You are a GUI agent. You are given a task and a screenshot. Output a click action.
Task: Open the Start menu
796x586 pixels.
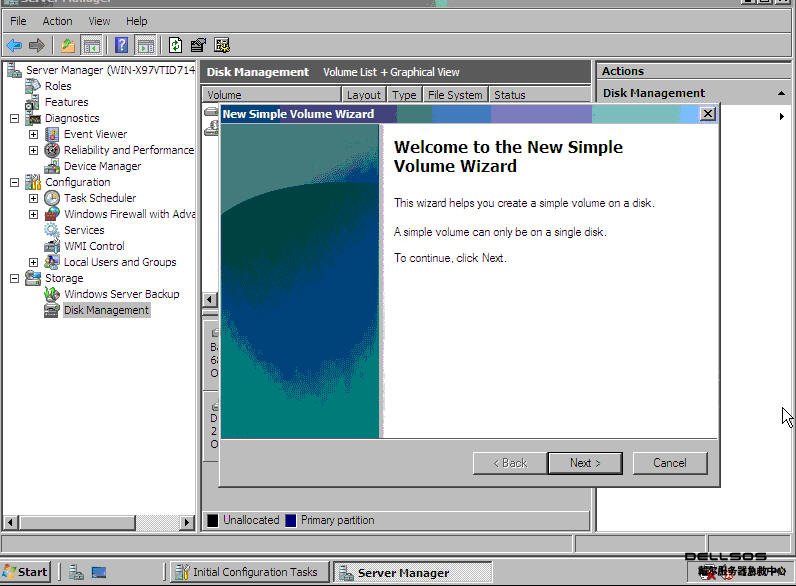point(25,572)
